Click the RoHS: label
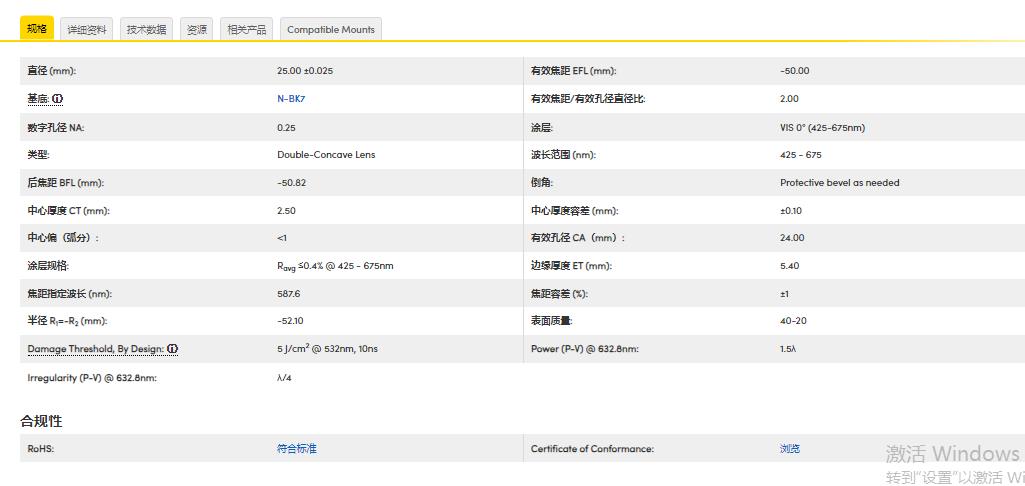 [41, 449]
